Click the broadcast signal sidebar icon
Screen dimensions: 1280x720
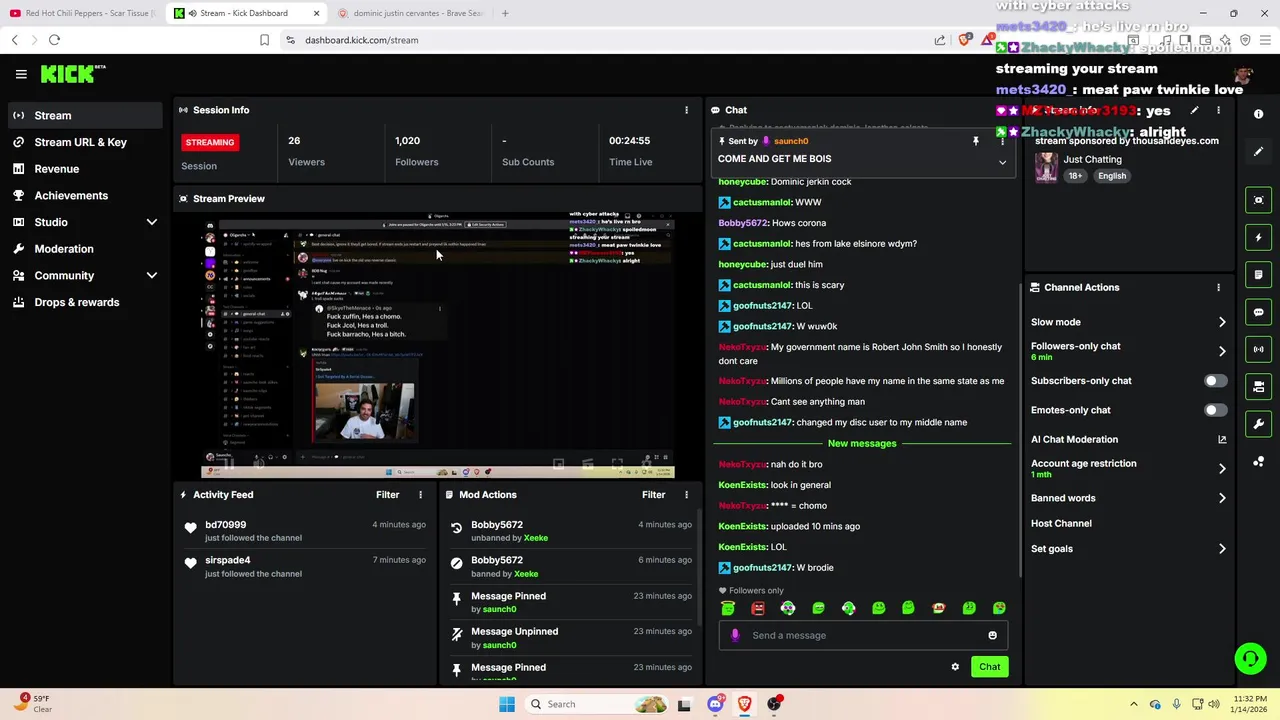tap(1259, 349)
